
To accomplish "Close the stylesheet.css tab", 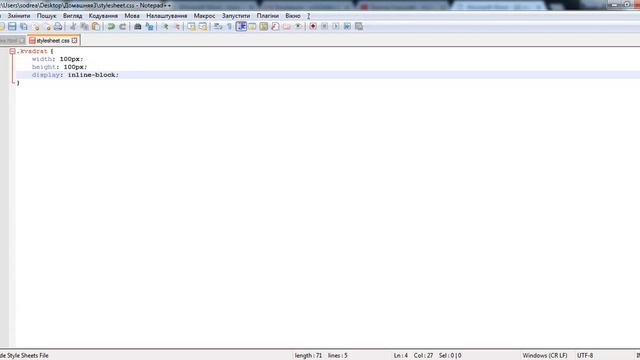I will (74, 40).
